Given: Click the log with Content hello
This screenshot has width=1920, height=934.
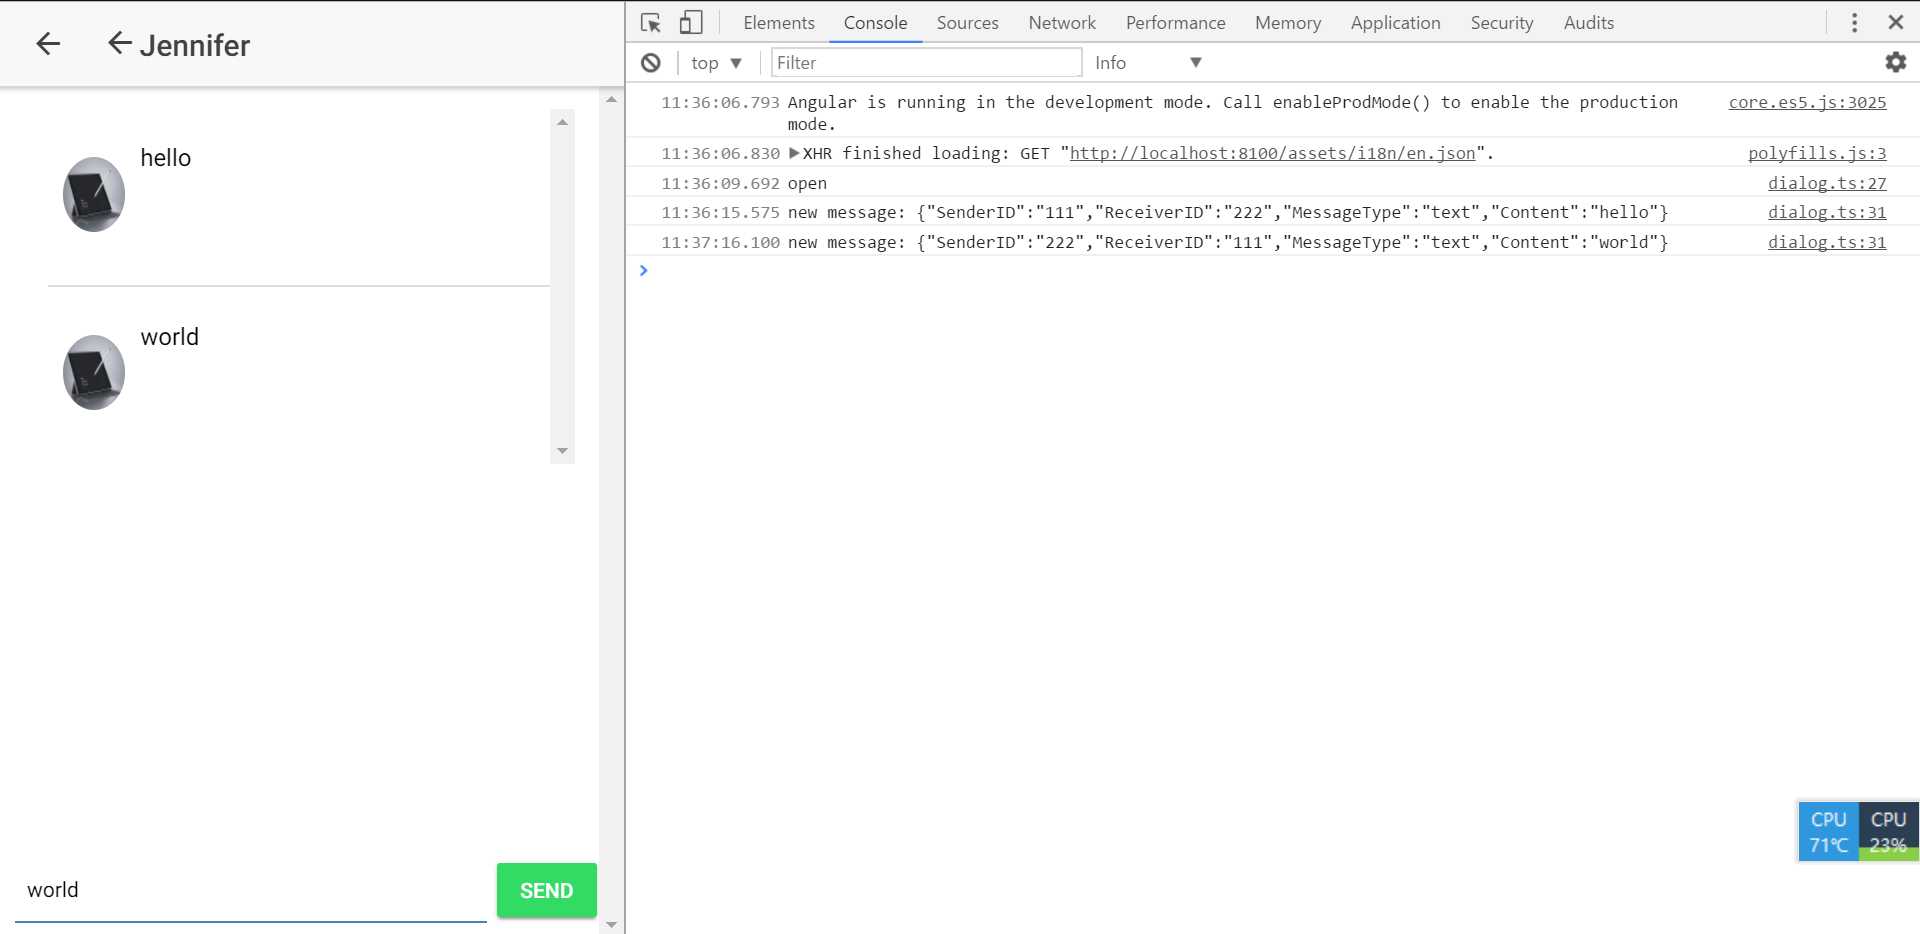Looking at the screenshot, I should [1228, 212].
